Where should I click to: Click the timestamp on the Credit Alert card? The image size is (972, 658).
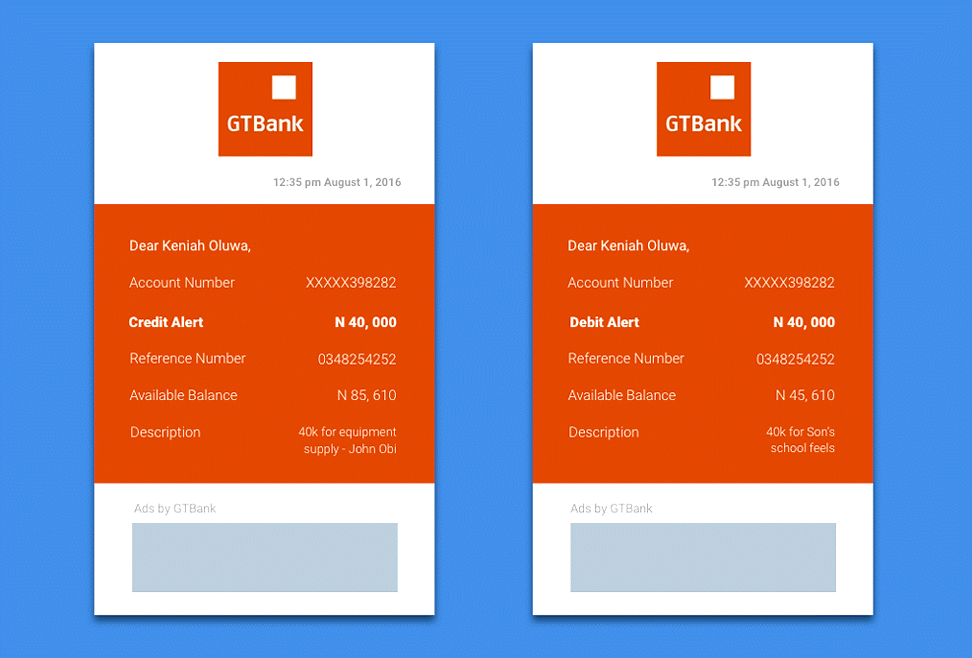point(337,182)
